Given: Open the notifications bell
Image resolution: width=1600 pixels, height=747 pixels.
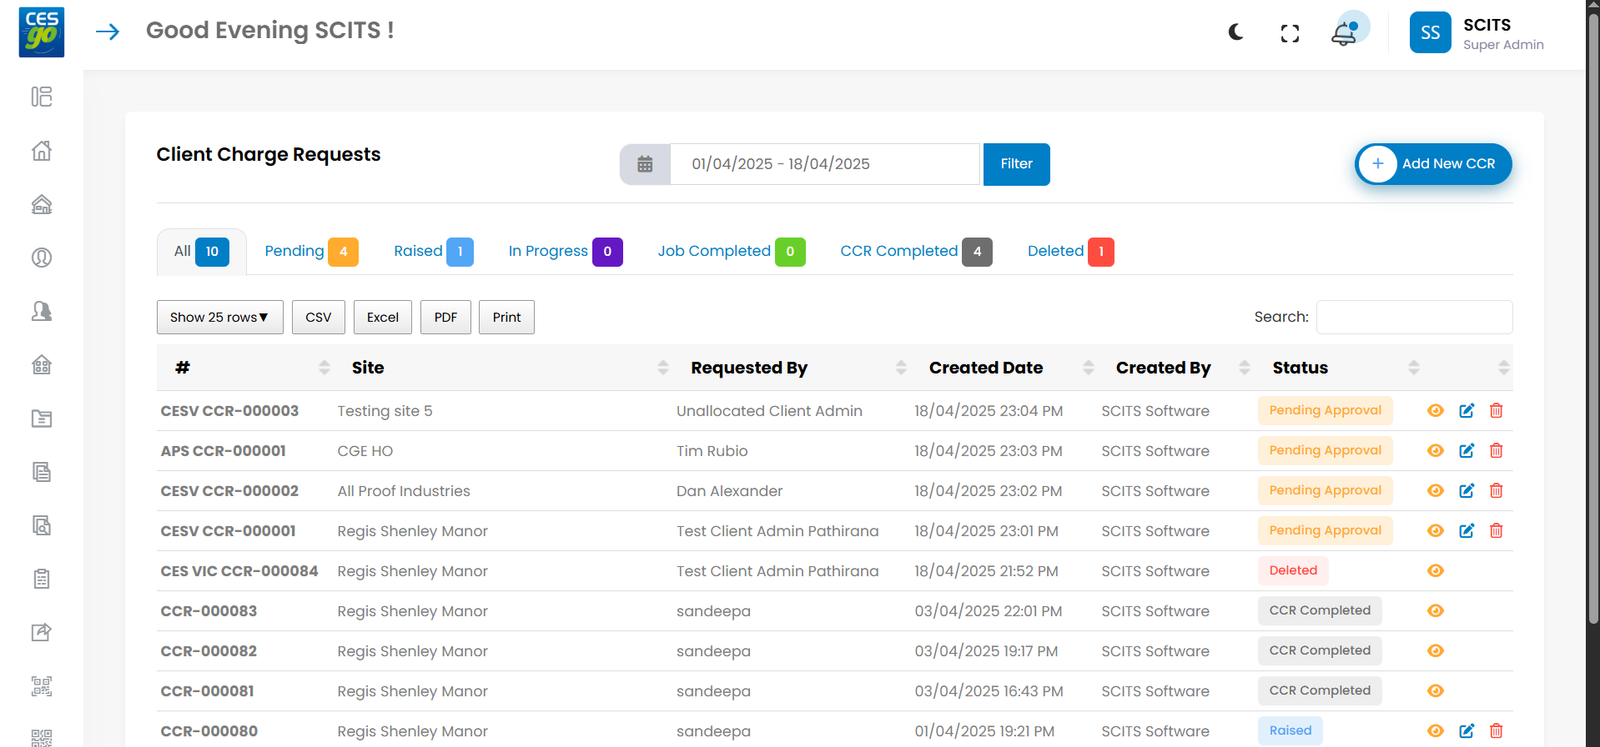Looking at the screenshot, I should [1344, 34].
